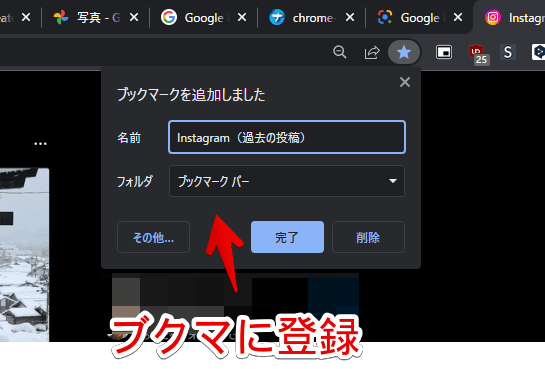Open the picture-in-picture extension icon
545x369 pixels.
pyautogui.click(x=444, y=52)
